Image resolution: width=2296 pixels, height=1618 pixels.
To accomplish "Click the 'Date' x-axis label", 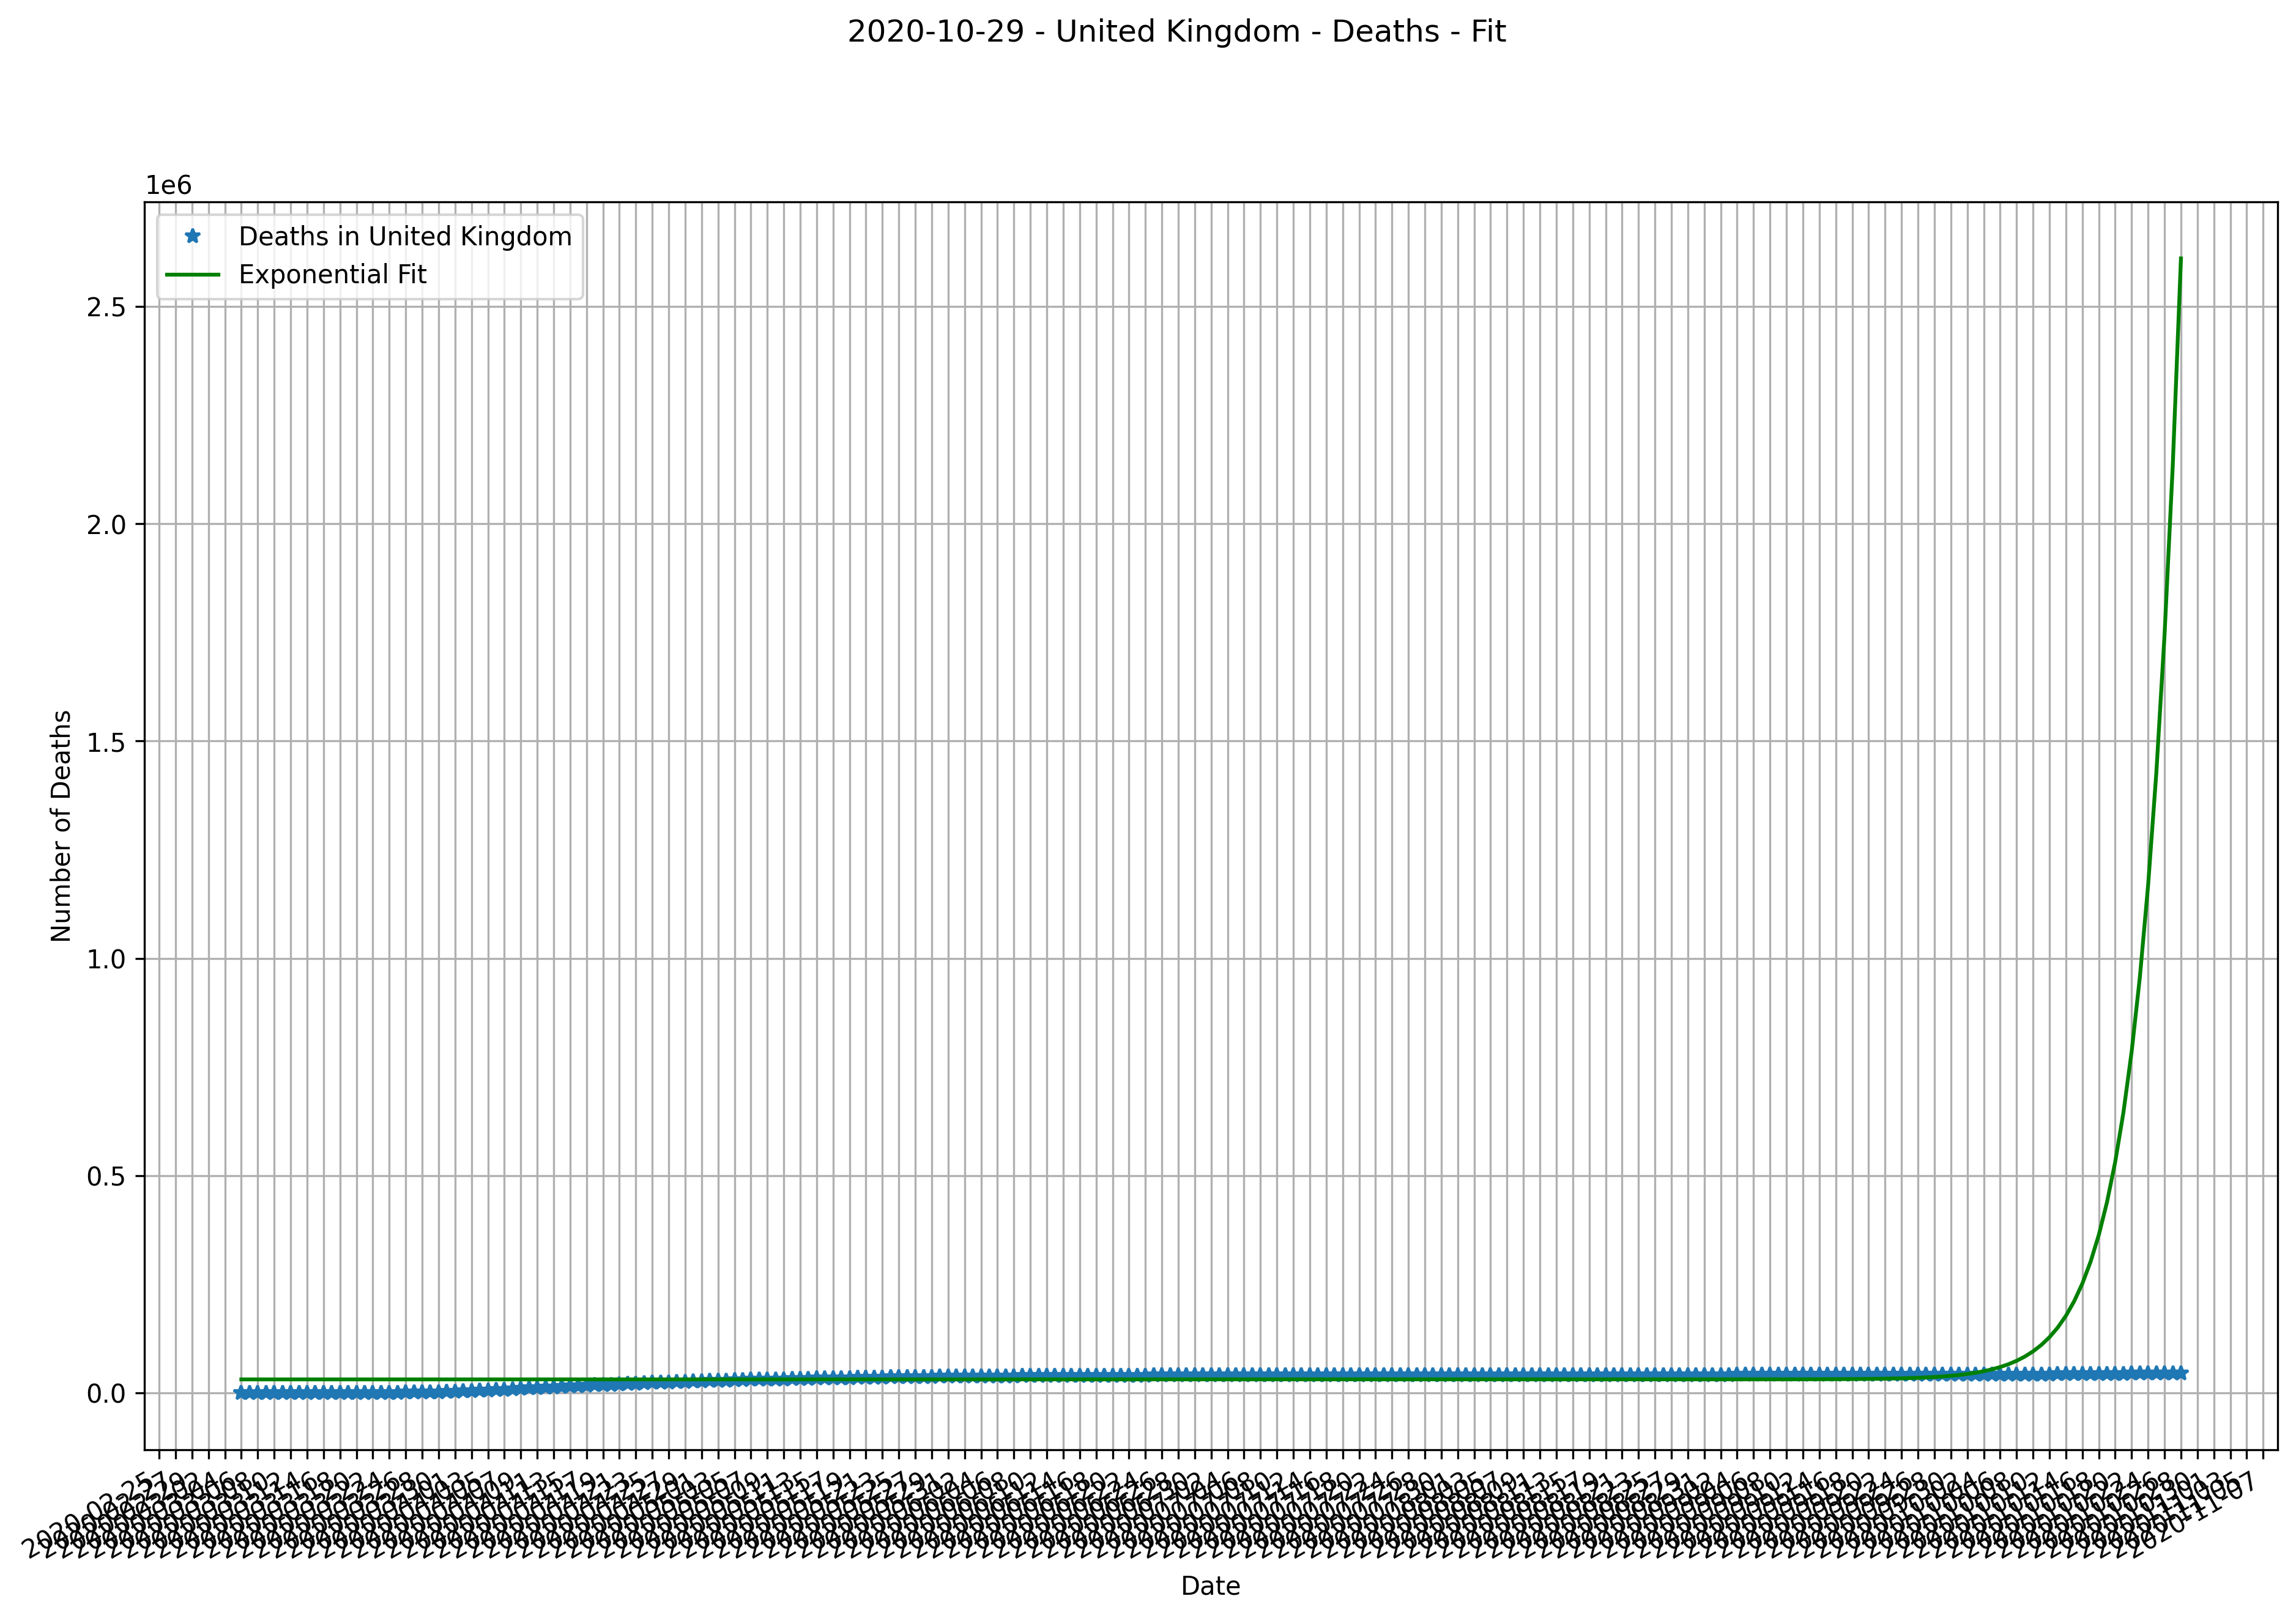I will pyautogui.click(x=1210, y=1586).
